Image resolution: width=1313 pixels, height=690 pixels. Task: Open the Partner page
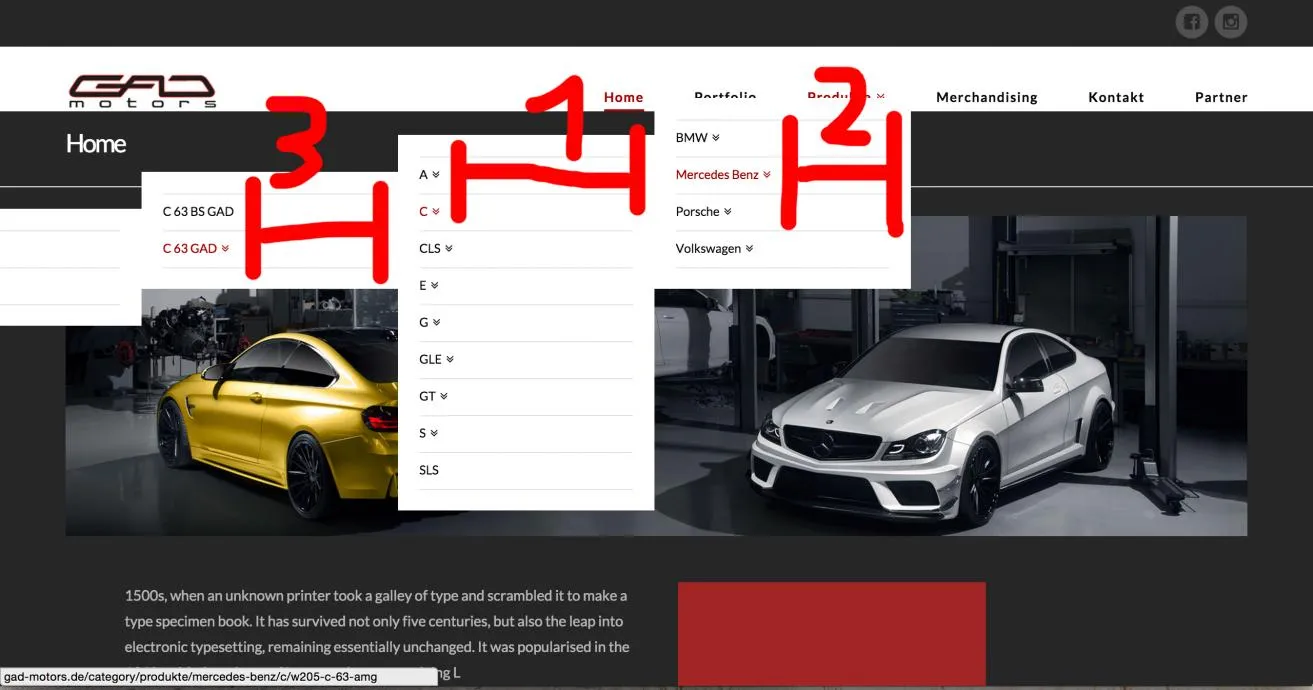click(x=1221, y=97)
